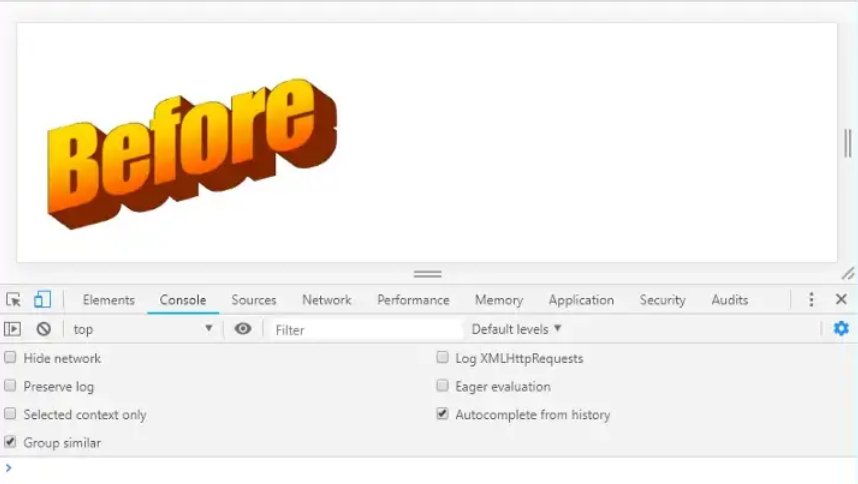Uncheck Autocomplete from history
The height and width of the screenshot is (484, 858).
pos(442,414)
